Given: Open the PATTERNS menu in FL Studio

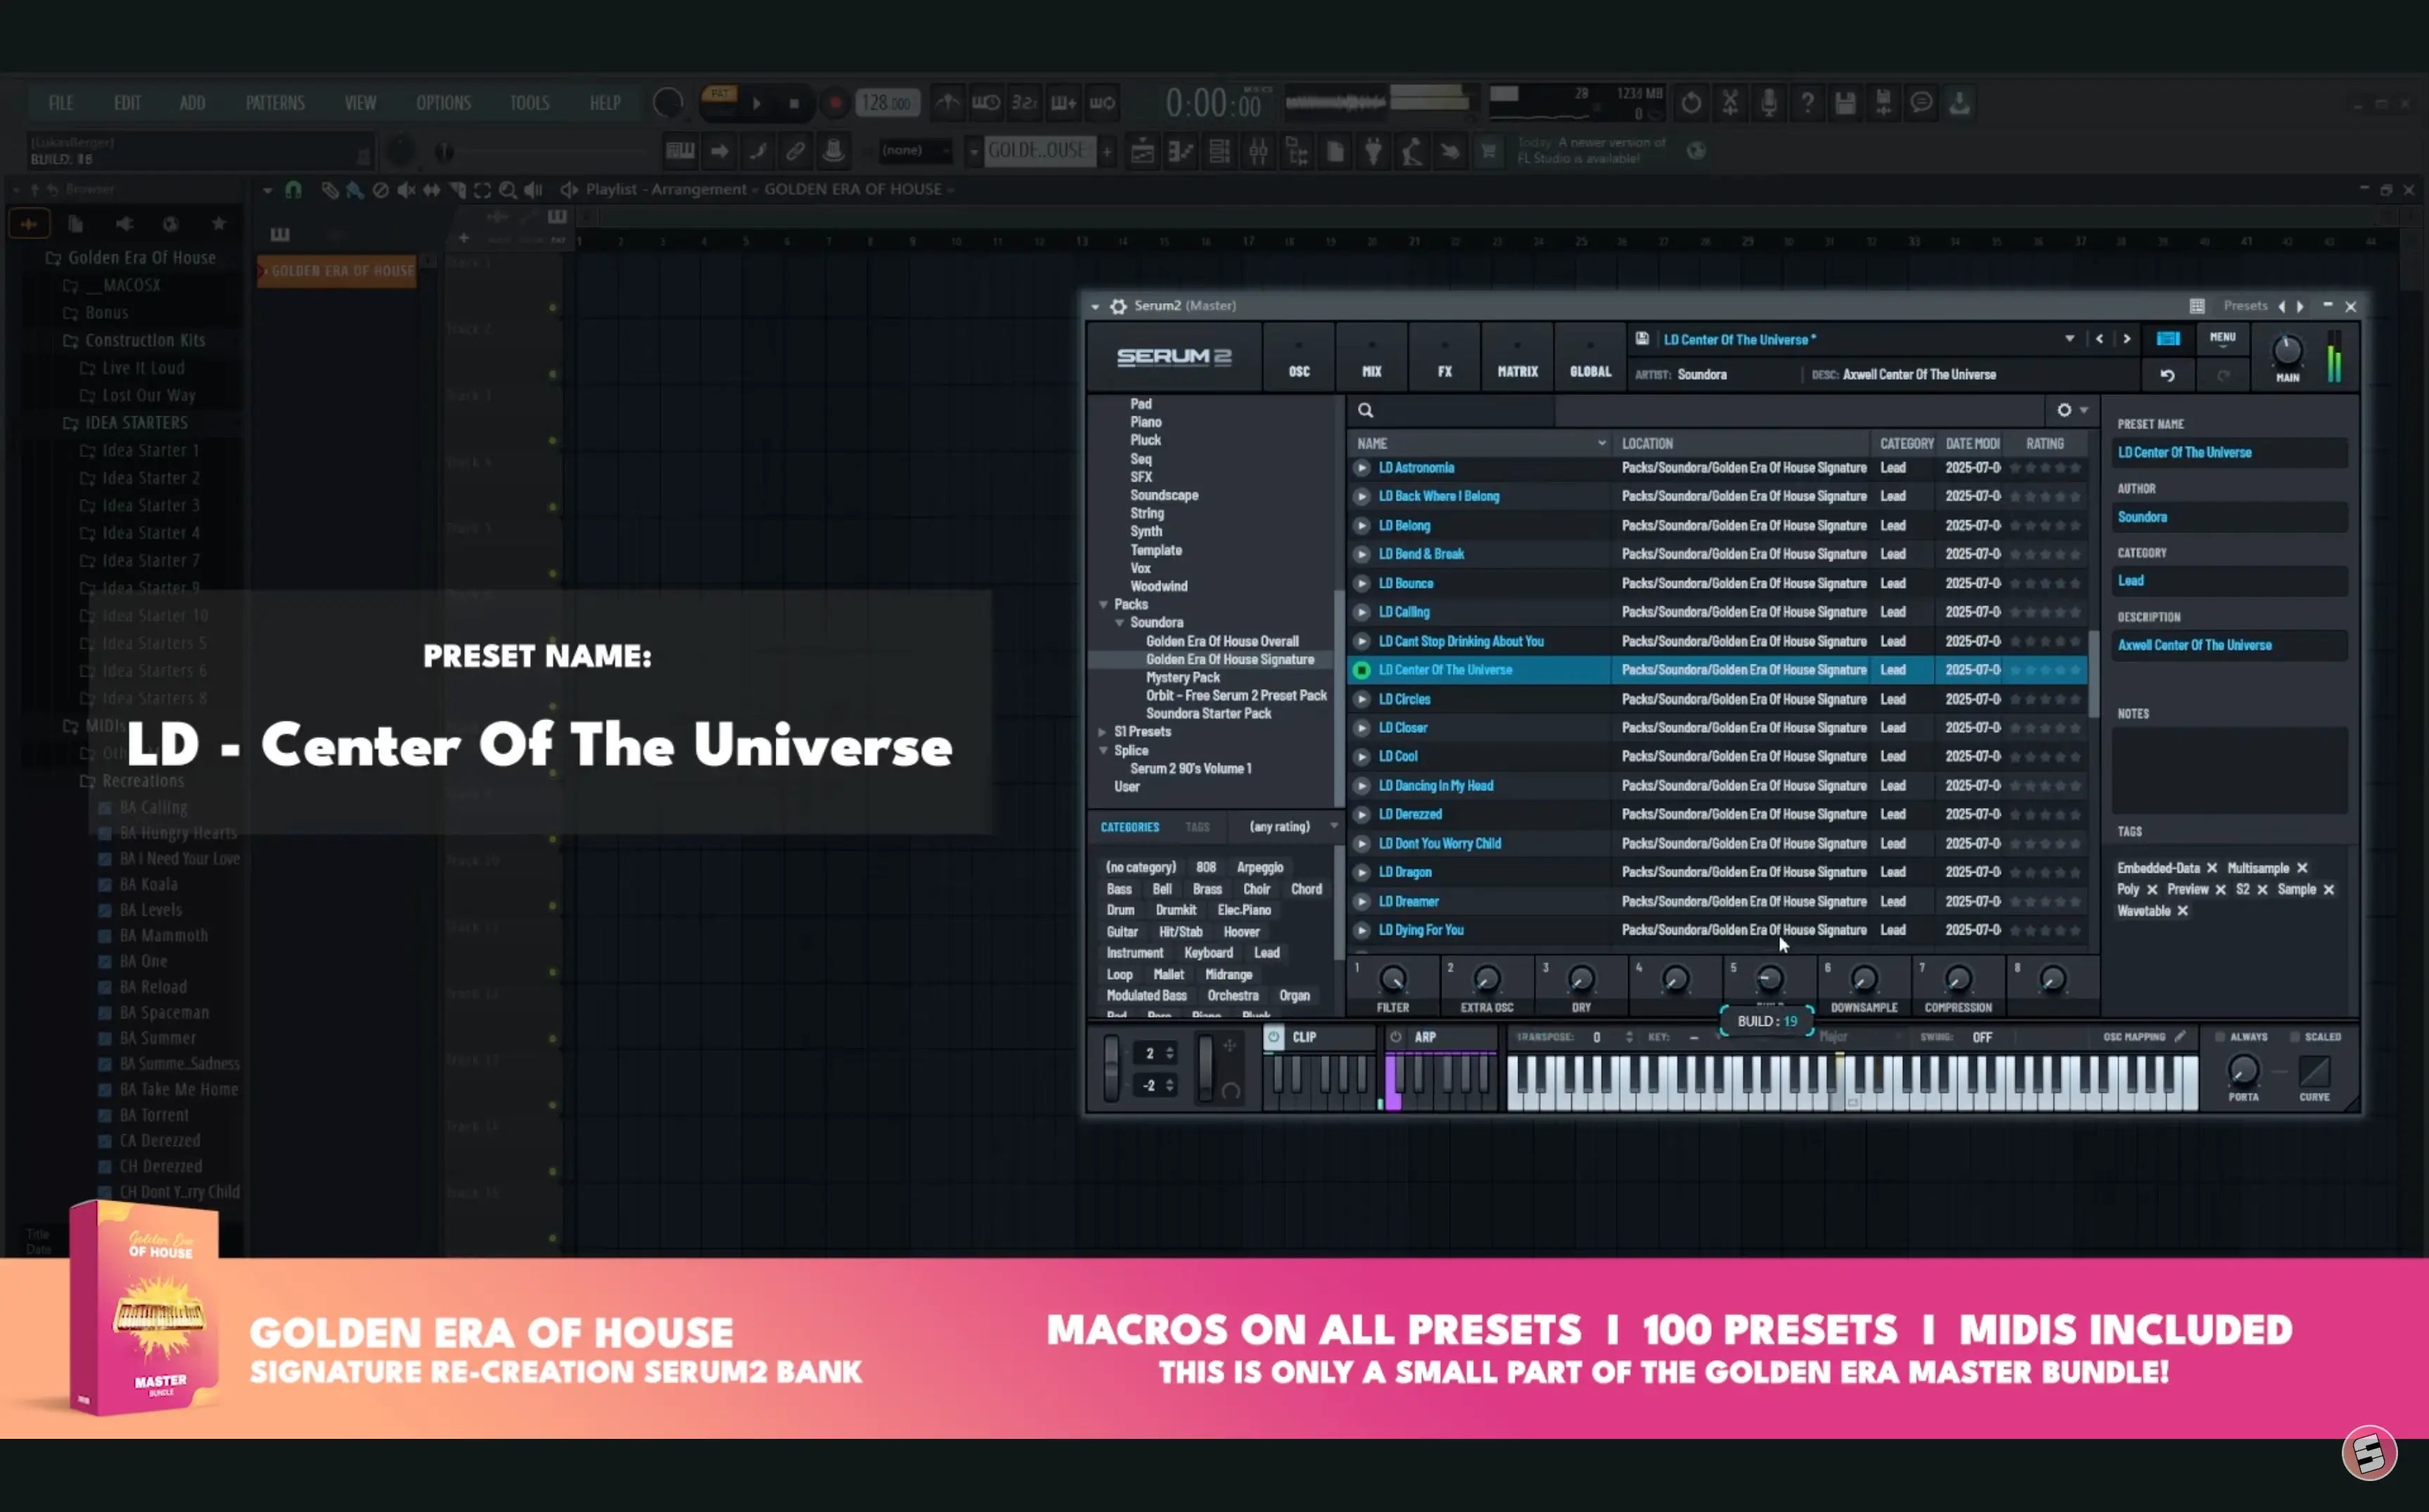Looking at the screenshot, I should 275,103.
